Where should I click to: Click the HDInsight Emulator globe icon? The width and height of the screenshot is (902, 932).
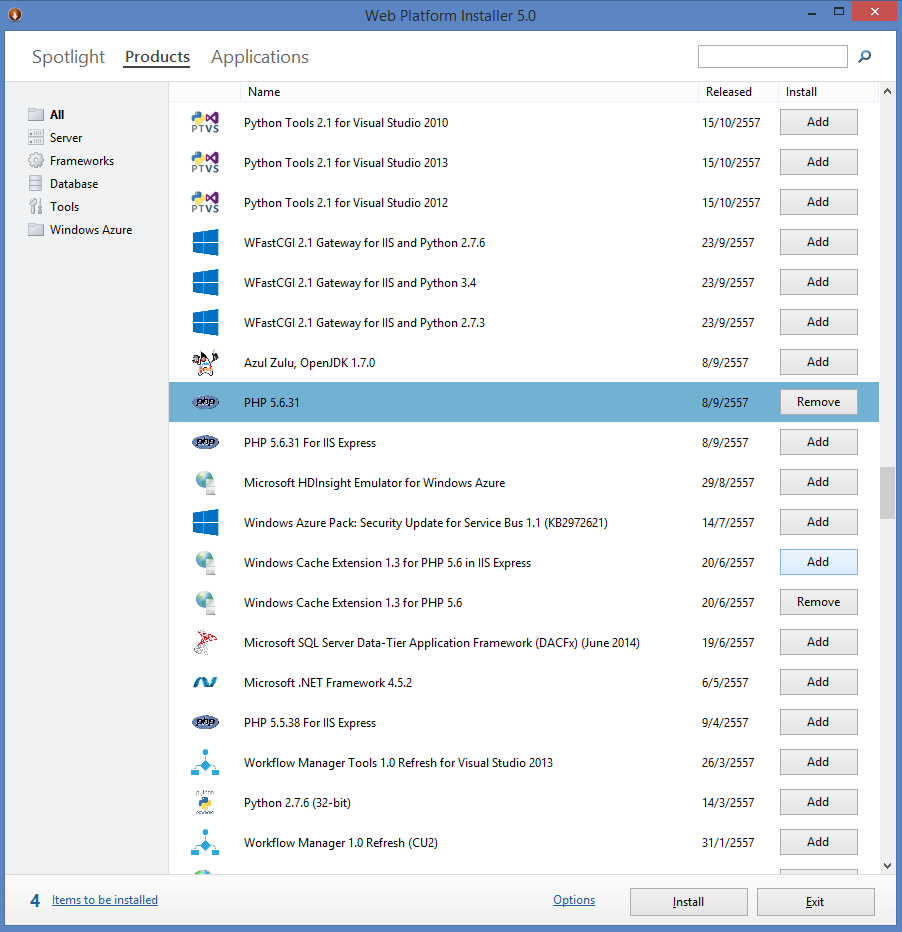pos(205,483)
